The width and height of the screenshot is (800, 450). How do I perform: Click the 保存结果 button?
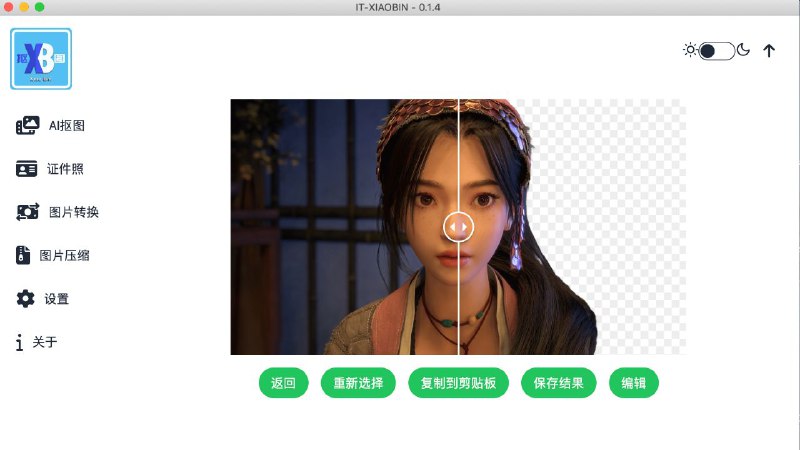[558, 383]
